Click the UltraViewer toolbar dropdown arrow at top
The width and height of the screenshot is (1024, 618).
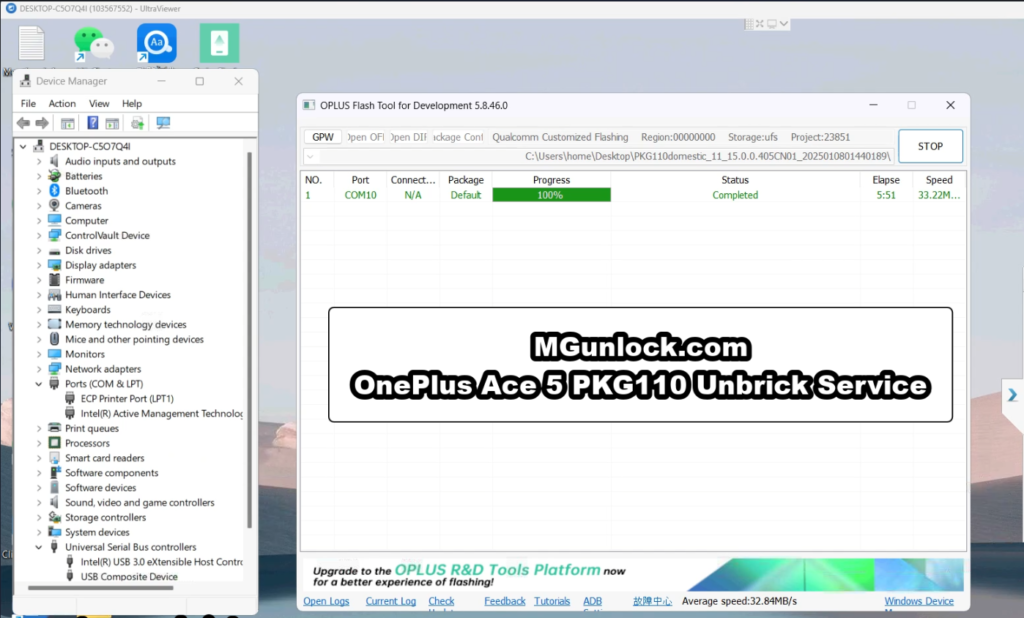coord(784,24)
